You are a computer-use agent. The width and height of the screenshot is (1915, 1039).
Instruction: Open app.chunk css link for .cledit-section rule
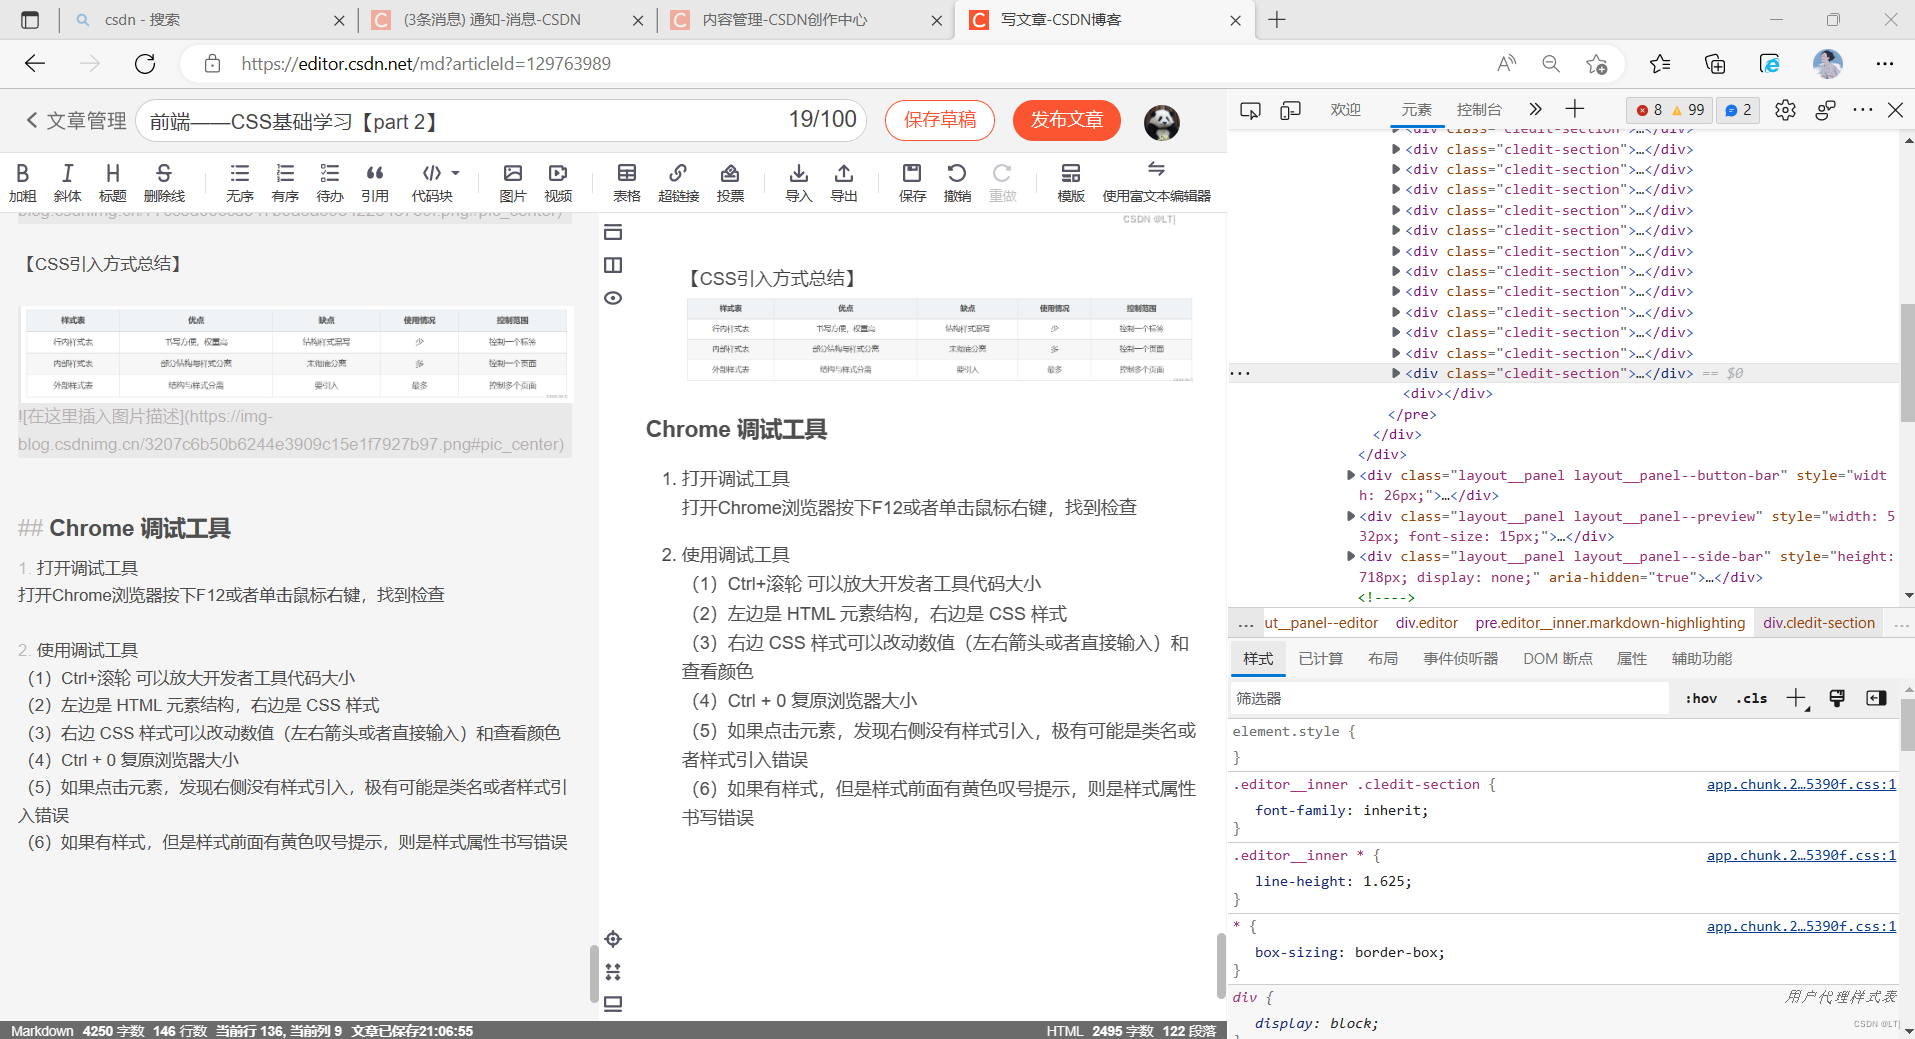1801,785
